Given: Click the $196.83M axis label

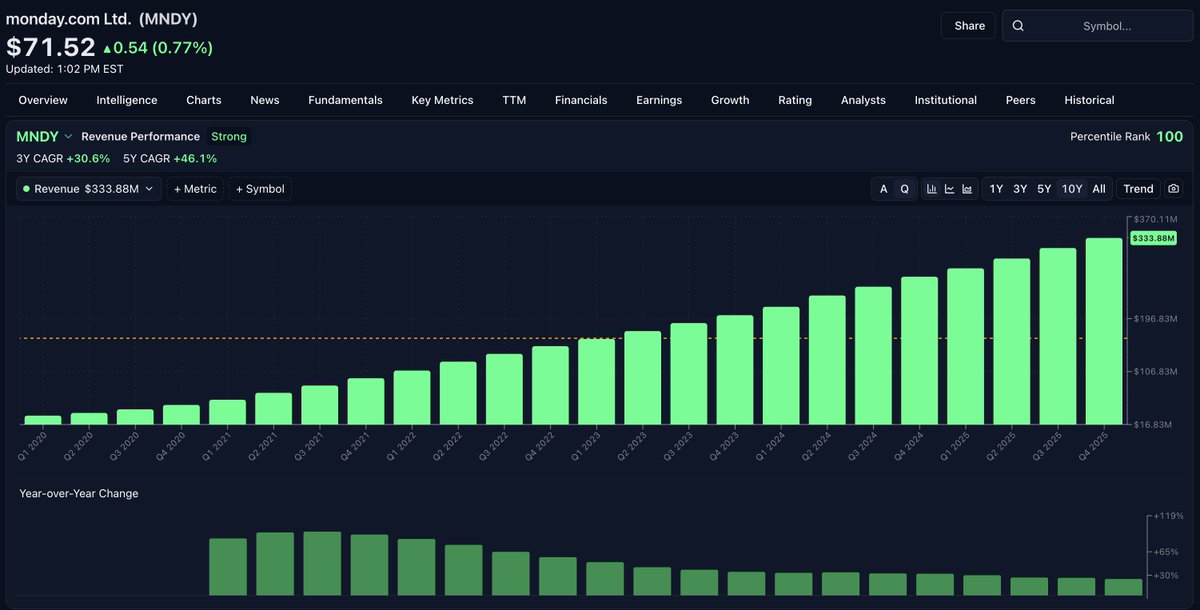Looking at the screenshot, I should point(1156,319).
